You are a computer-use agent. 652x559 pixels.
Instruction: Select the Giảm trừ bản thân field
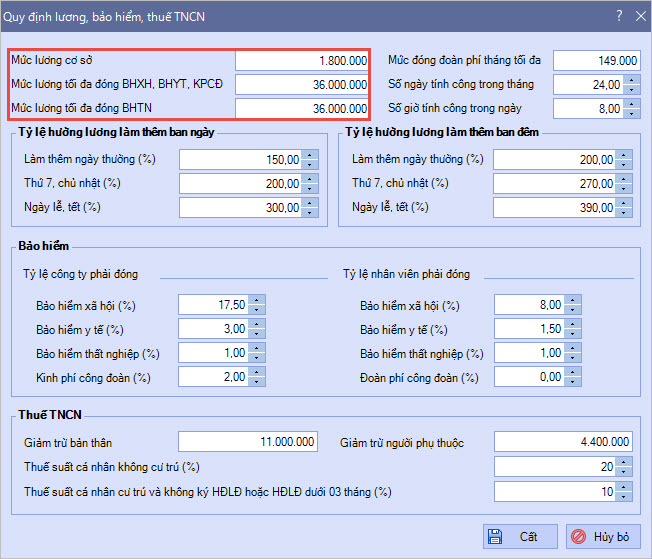click(x=248, y=442)
